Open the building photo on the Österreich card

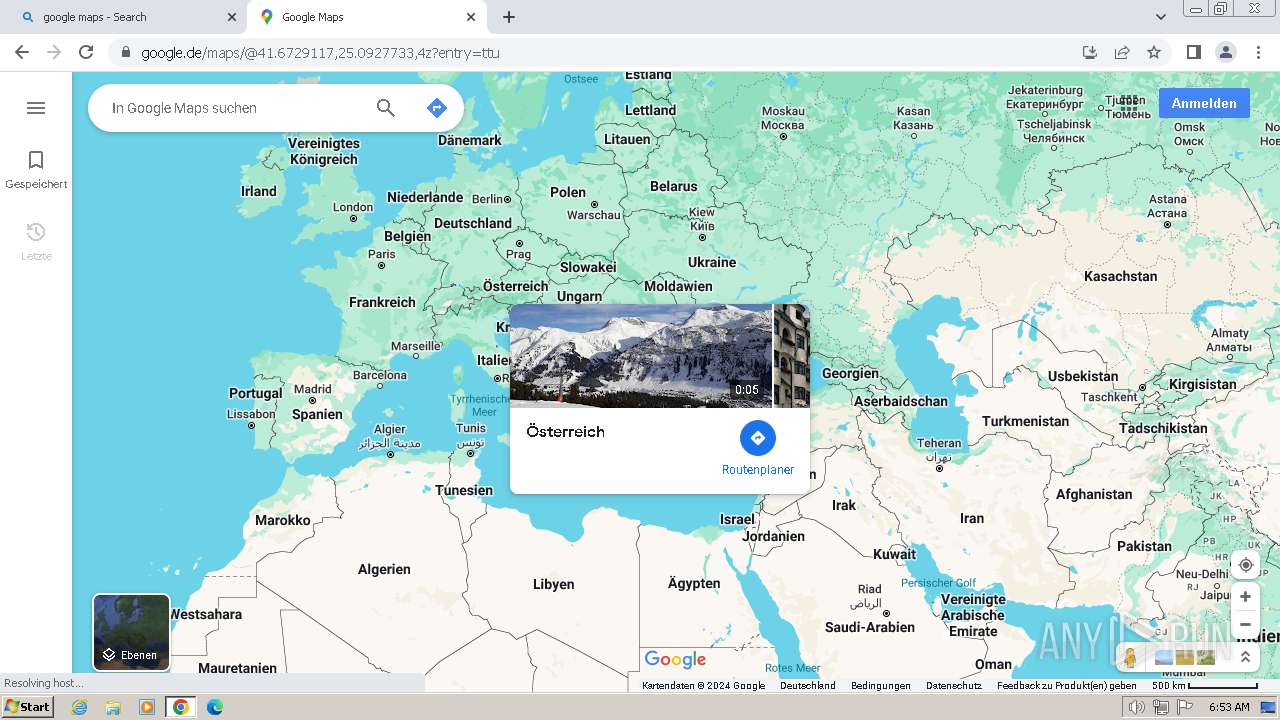coord(792,356)
